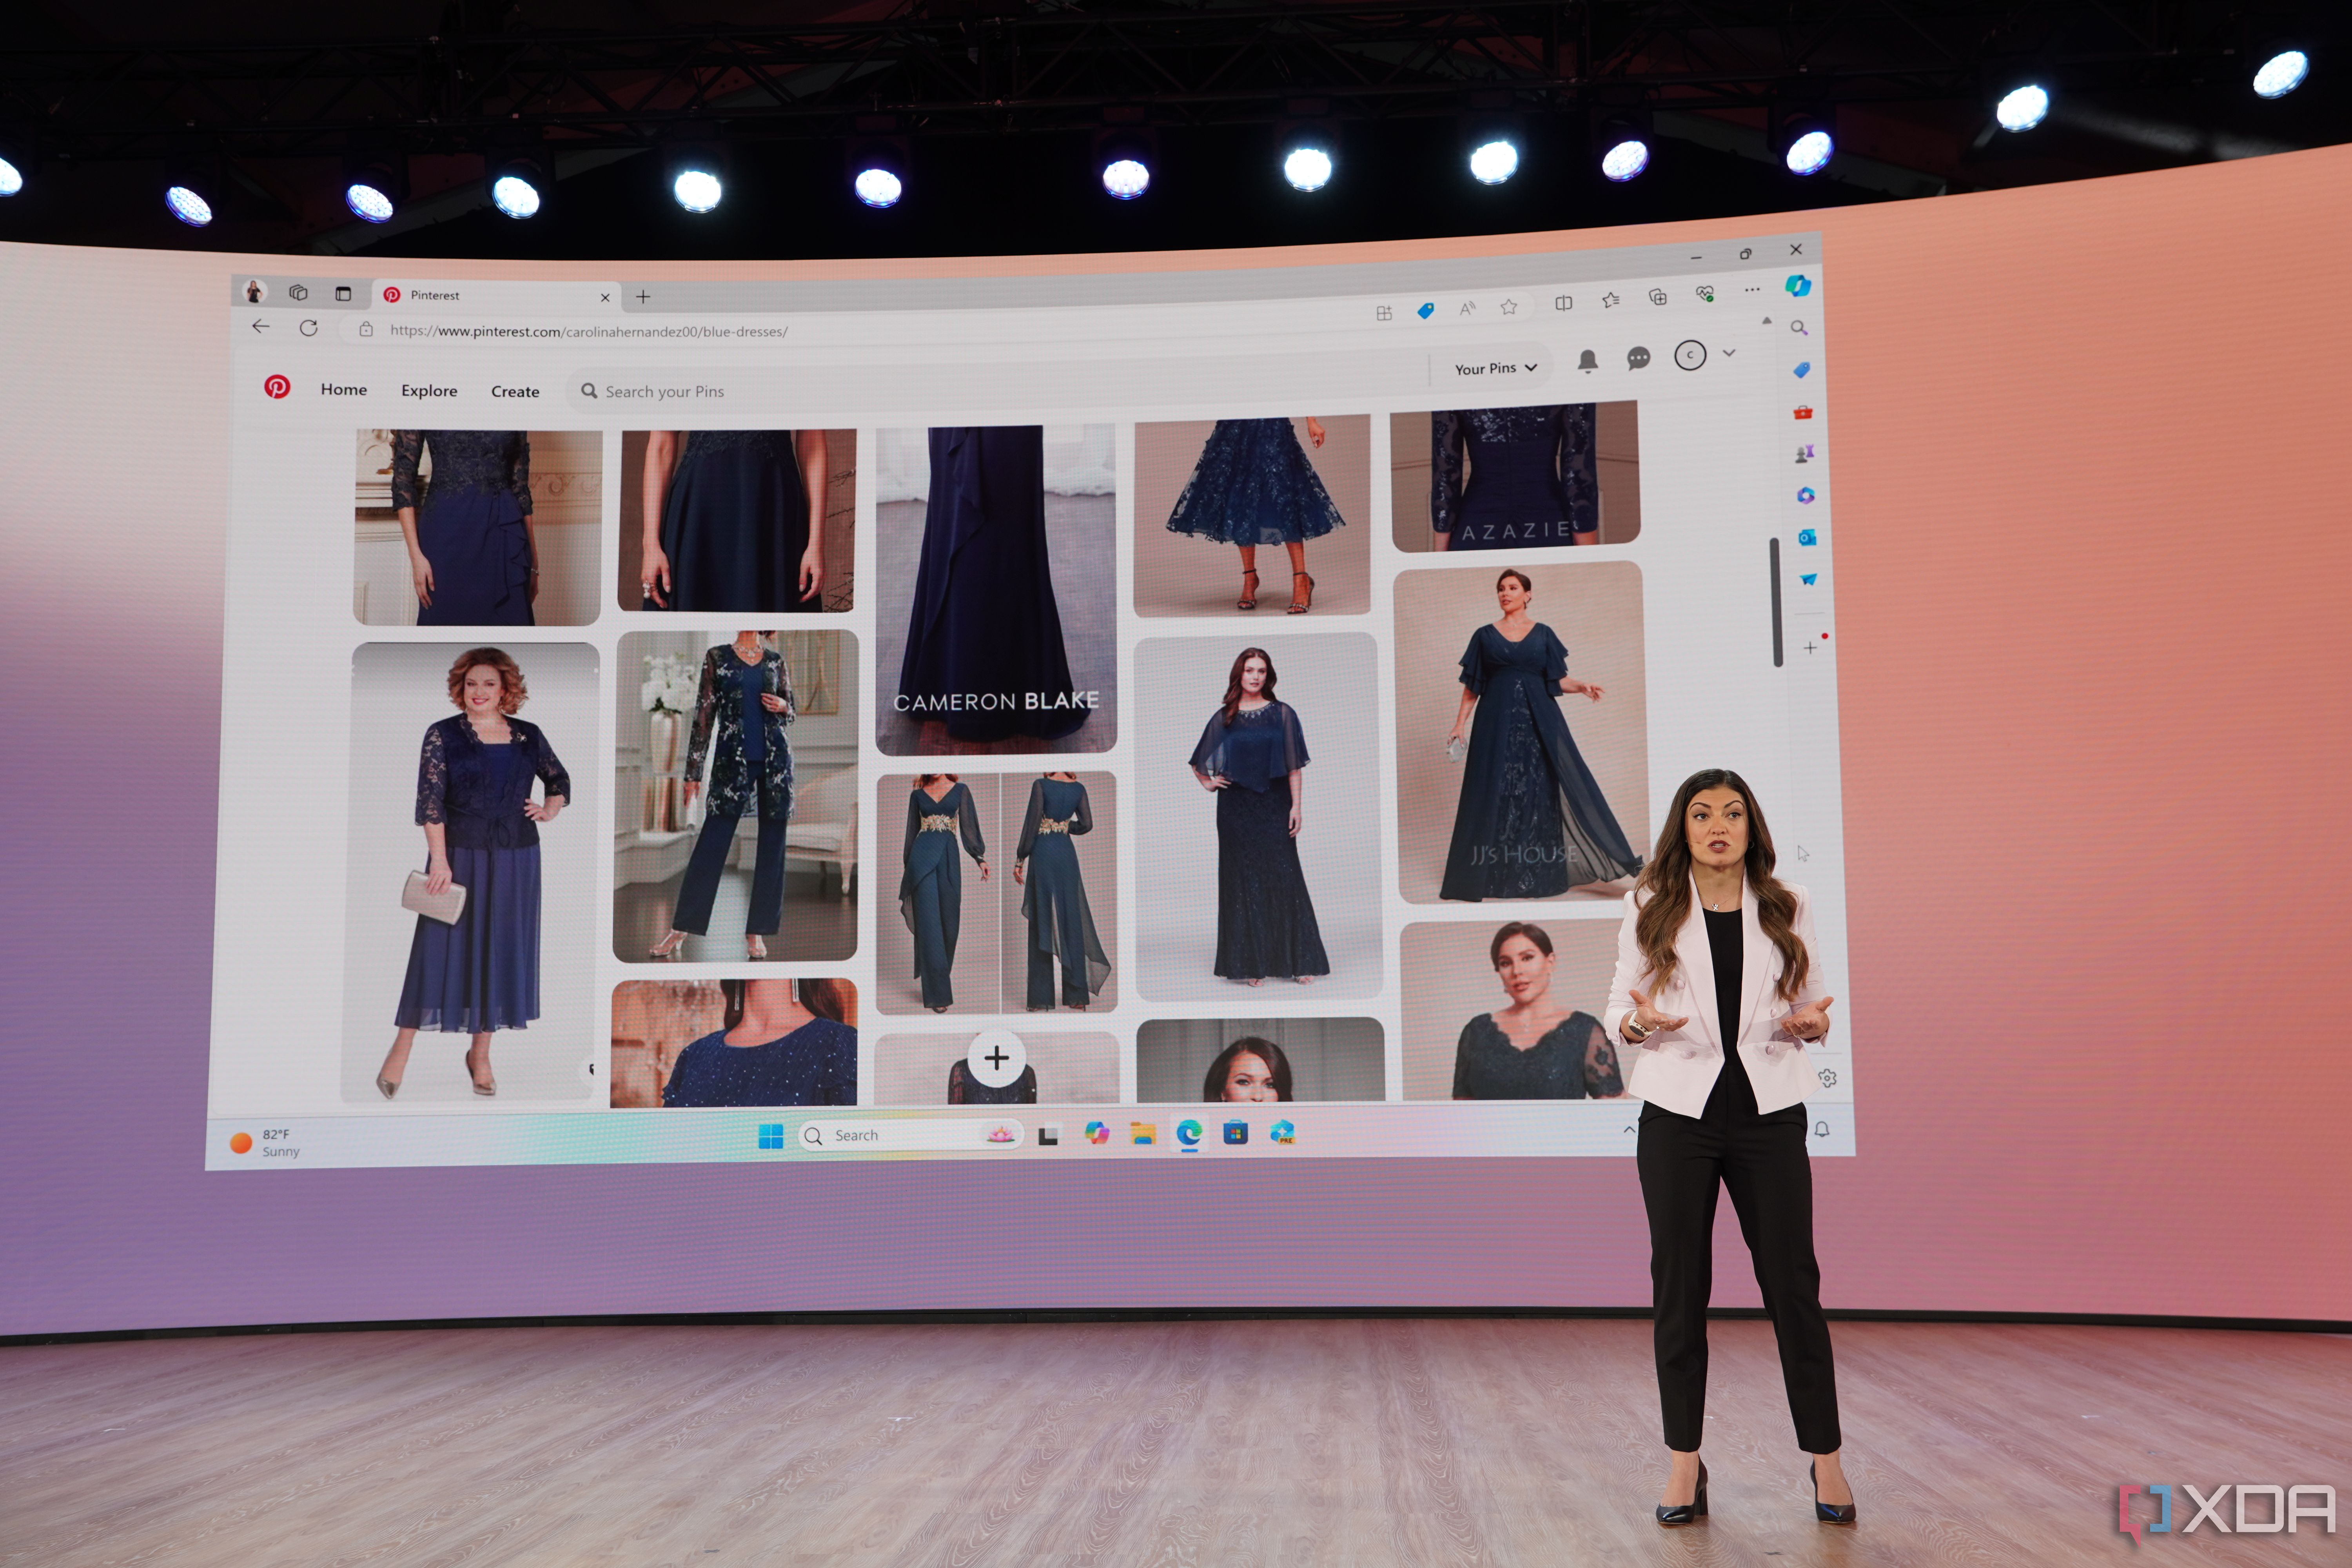Open the Favorites list
This screenshot has height=1568, width=2352.
pyautogui.click(x=1611, y=300)
